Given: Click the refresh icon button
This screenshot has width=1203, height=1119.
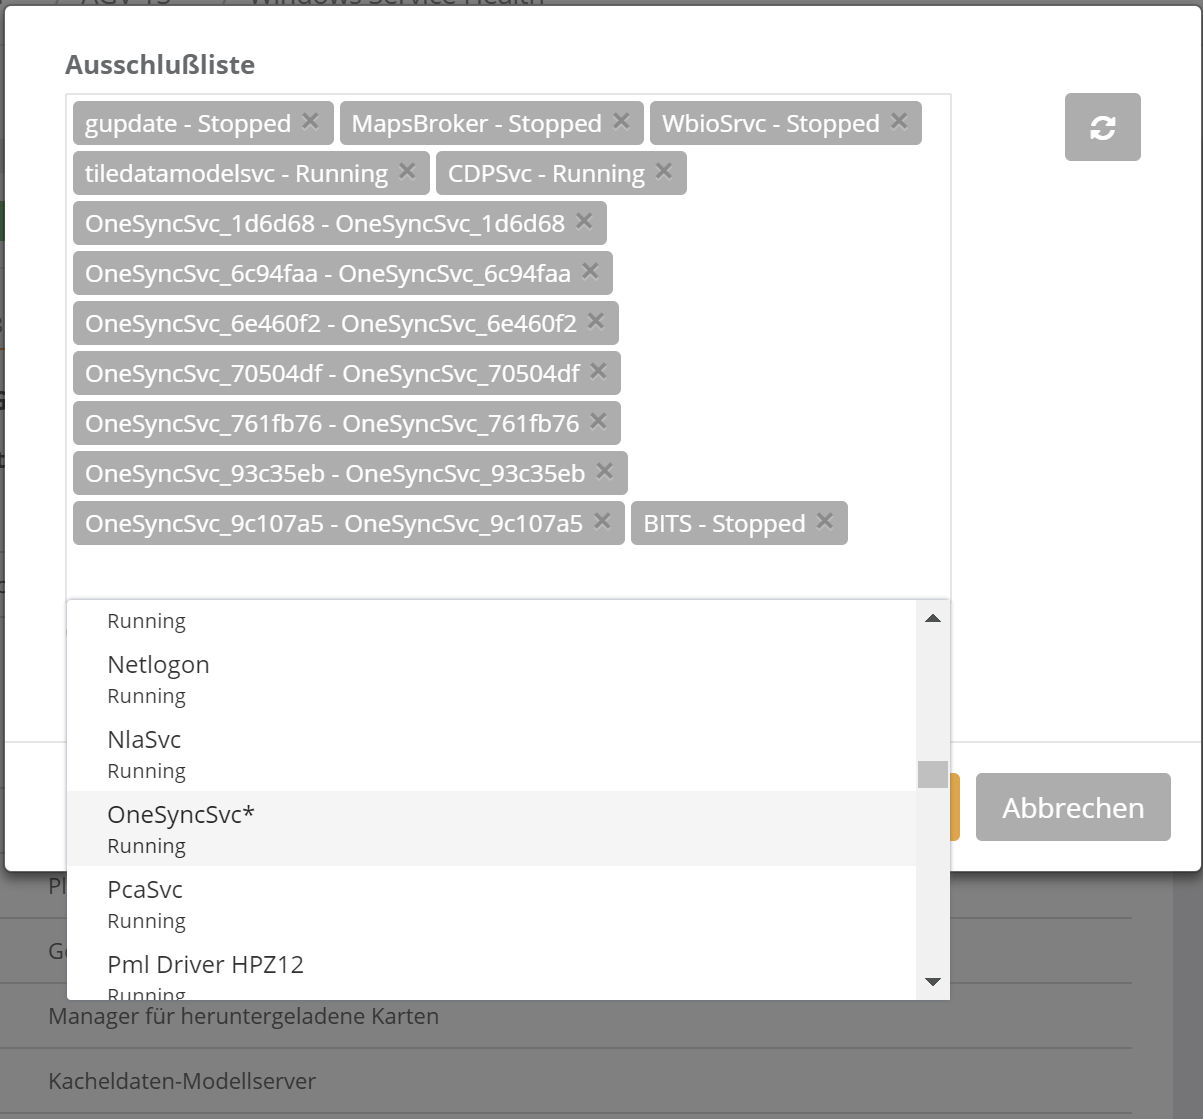Looking at the screenshot, I should point(1102,127).
